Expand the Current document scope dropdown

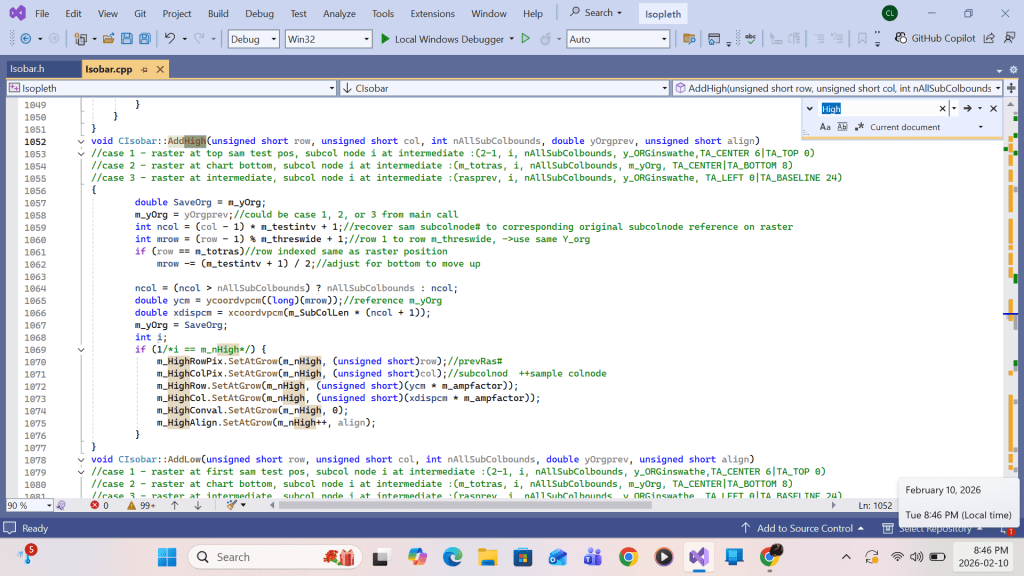point(980,127)
